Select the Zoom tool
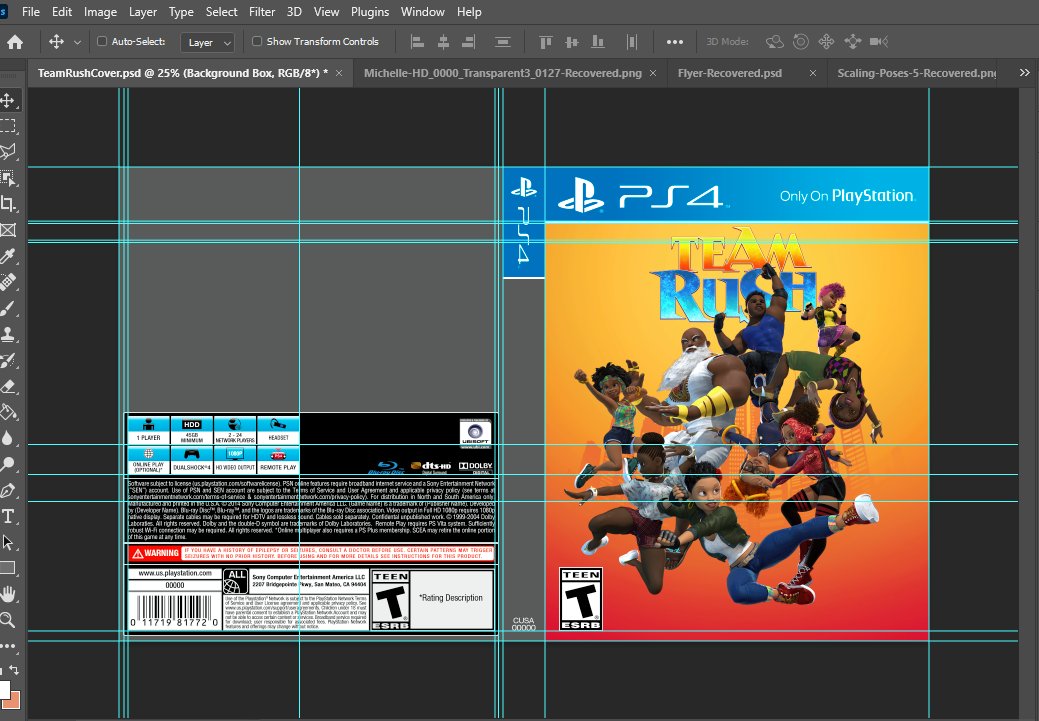Viewport: 1039px width, 721px height. click(x=8, y=620)
